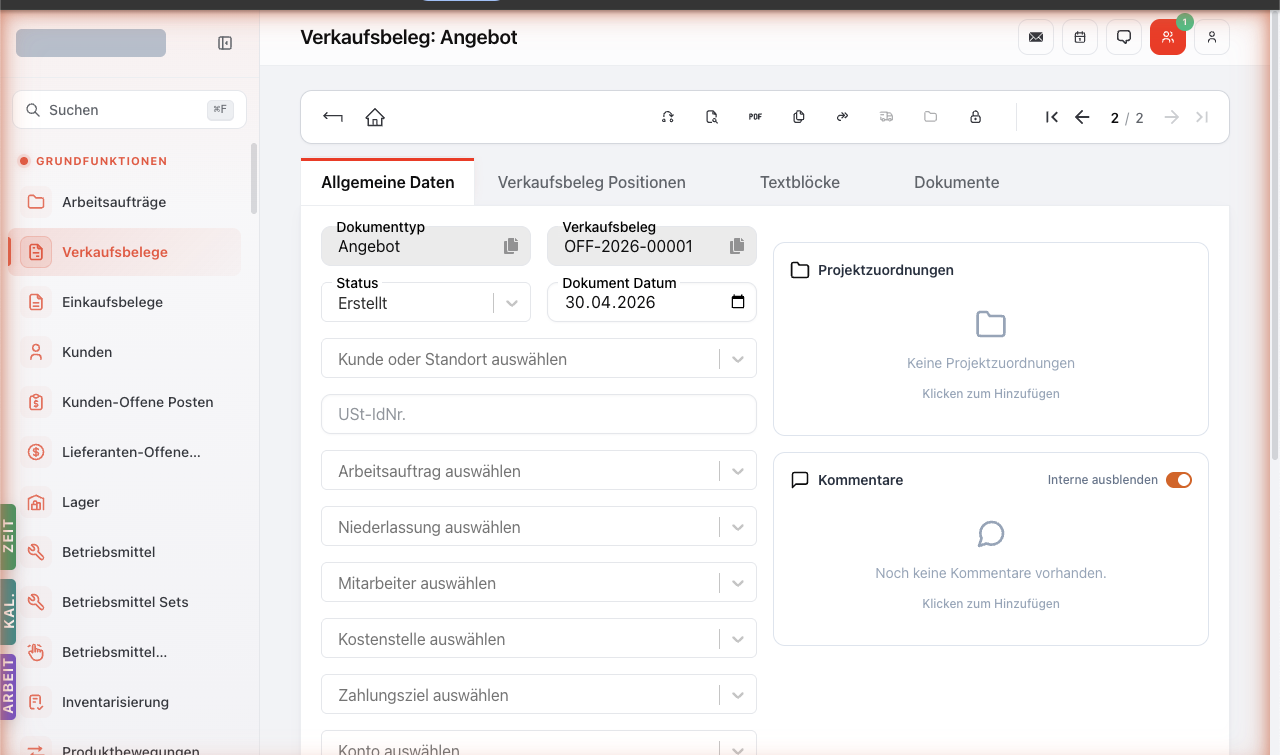Open Verkaufsbelege in the sidebar
Image resolution: width=1280 pixels, height=755 pixels.
pyautogui.click(x=124, y=252)
